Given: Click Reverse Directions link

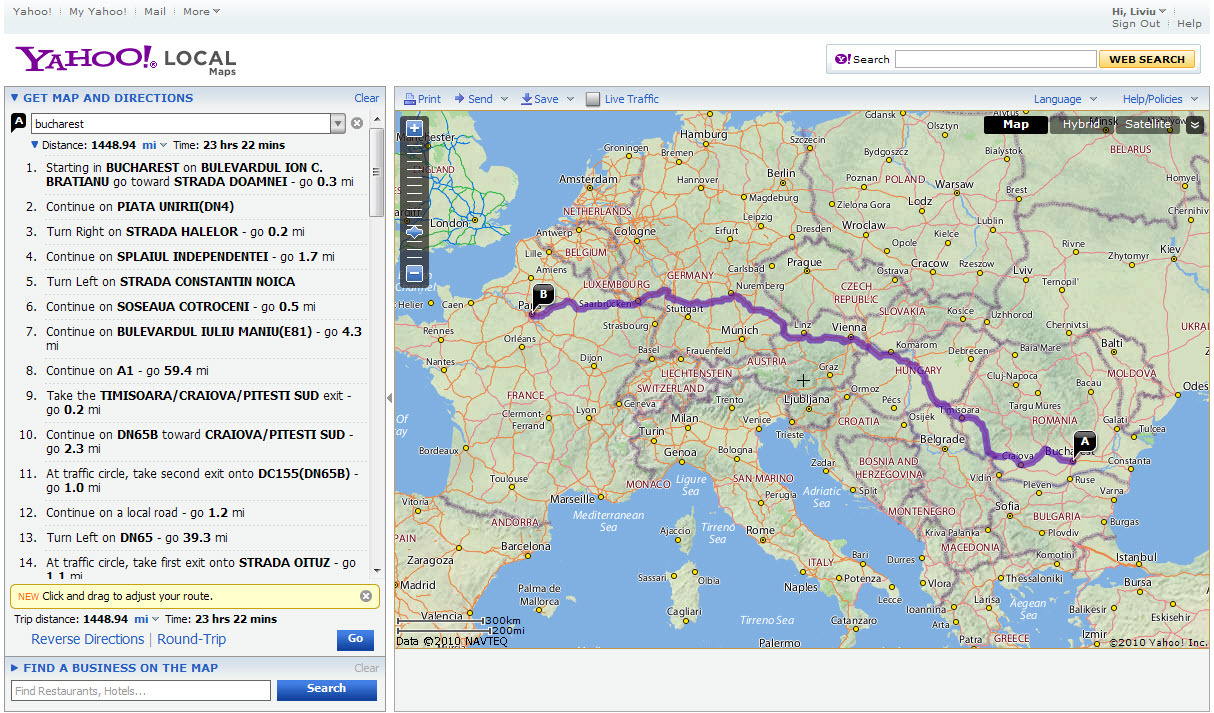Looking at the screenshot, I should 88,639.
